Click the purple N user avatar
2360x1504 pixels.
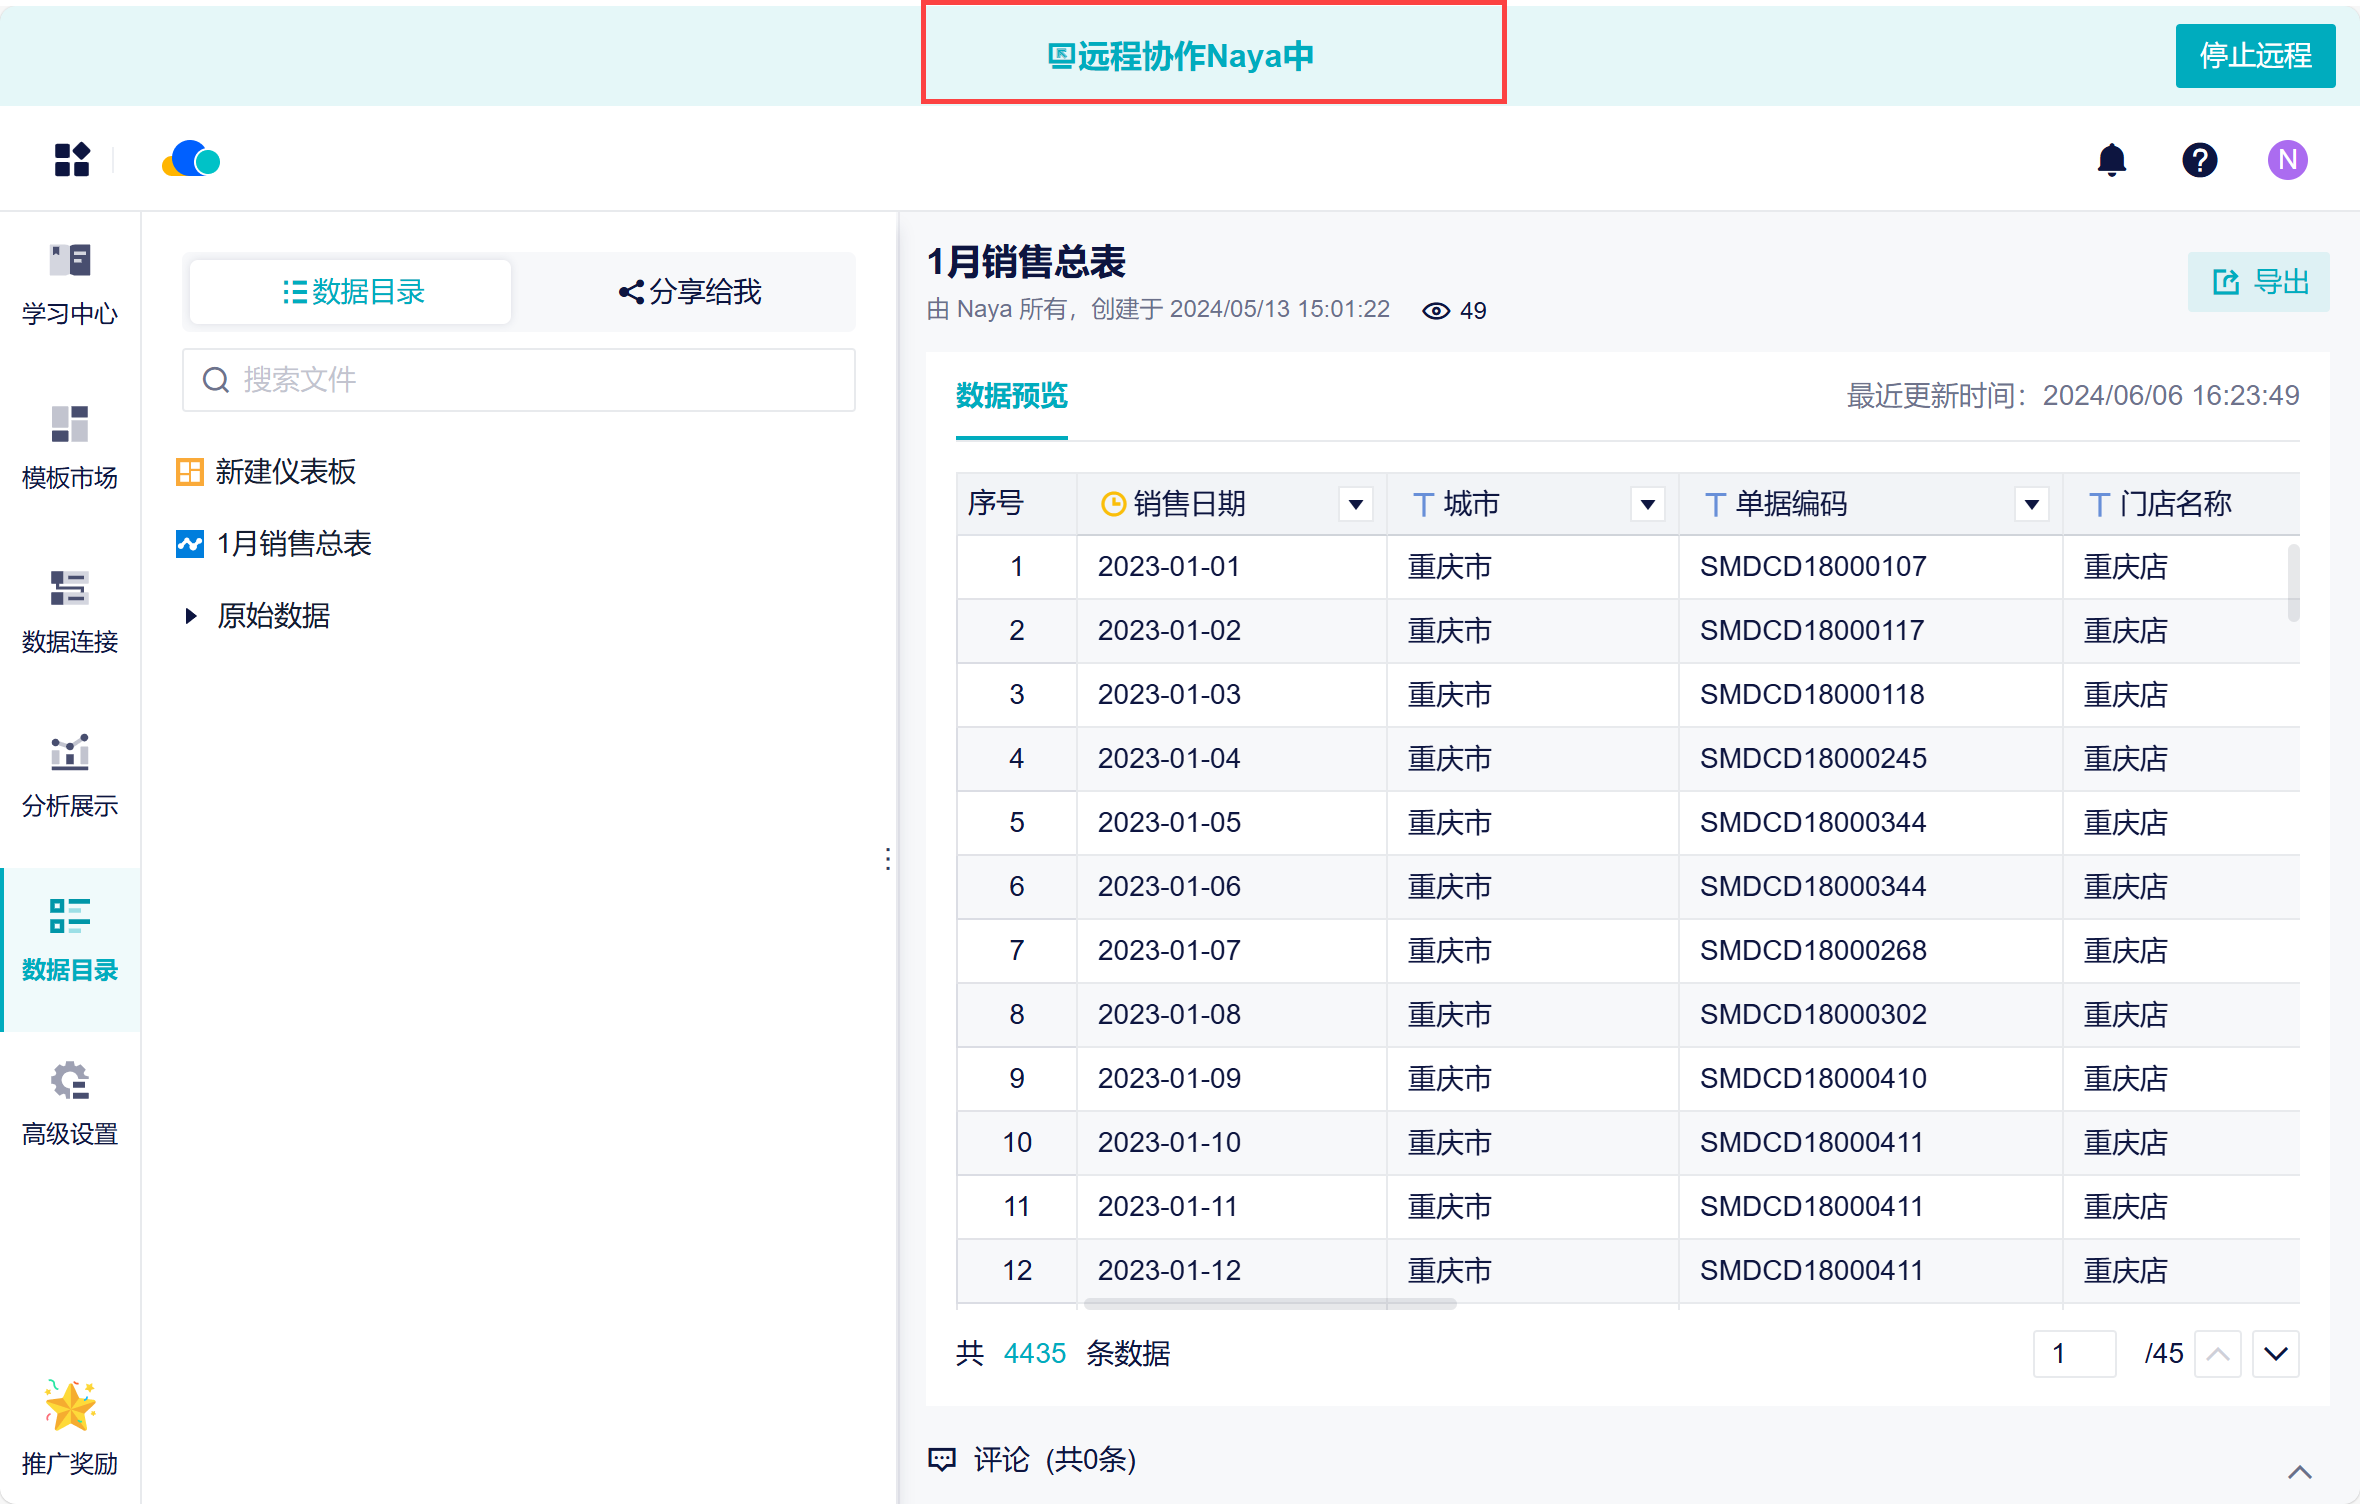[2287, 160]
